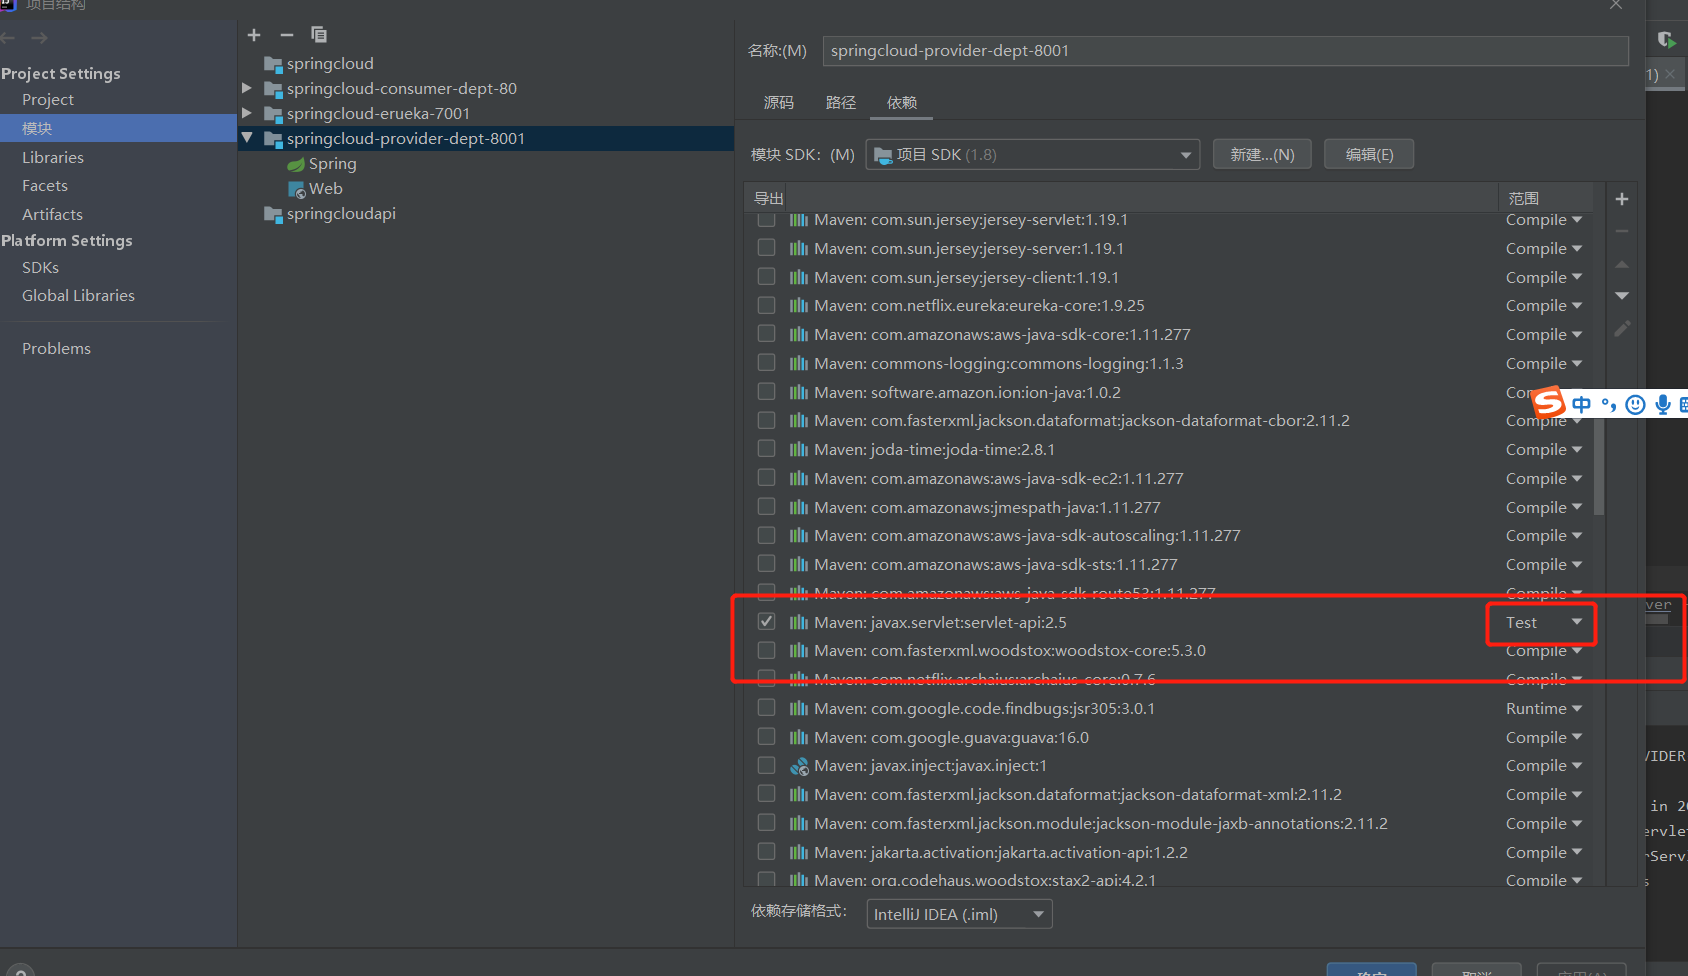Image resolution: width=1688 pixels, height=976 pixels.
Task: Navigate forward with the right arrow
Action: click(x=40, y=38)
